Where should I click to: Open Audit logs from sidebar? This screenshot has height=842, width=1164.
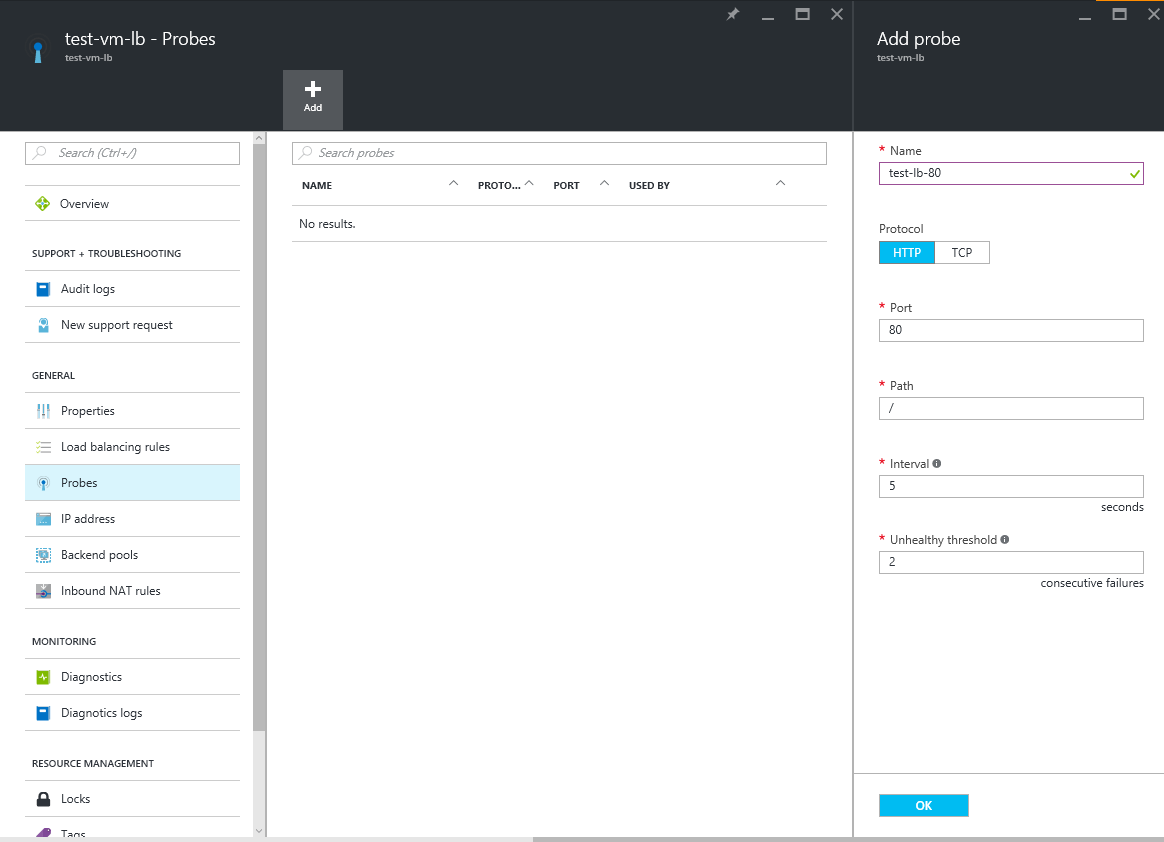[x=88, y=289]
